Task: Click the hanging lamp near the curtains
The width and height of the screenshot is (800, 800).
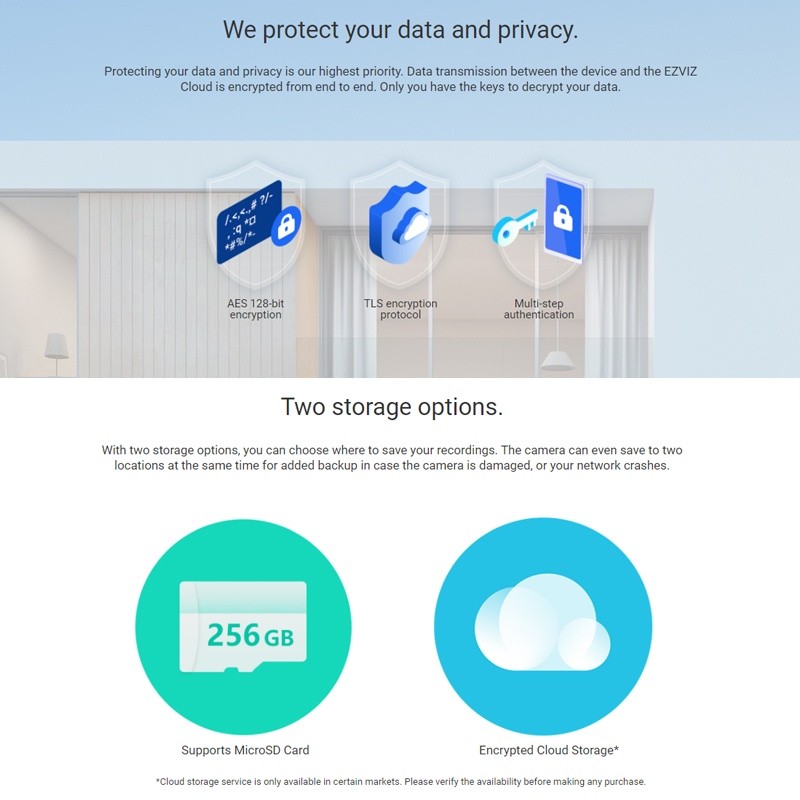Action: (557, 360)
